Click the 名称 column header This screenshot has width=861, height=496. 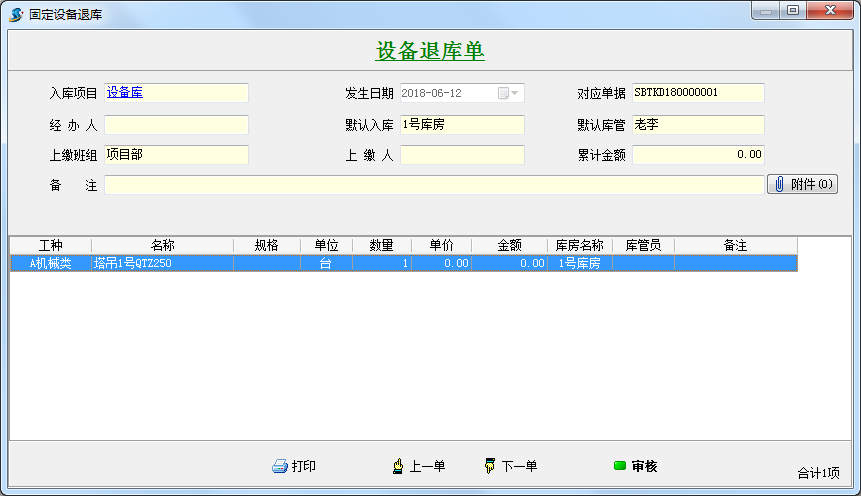[162, 245]
